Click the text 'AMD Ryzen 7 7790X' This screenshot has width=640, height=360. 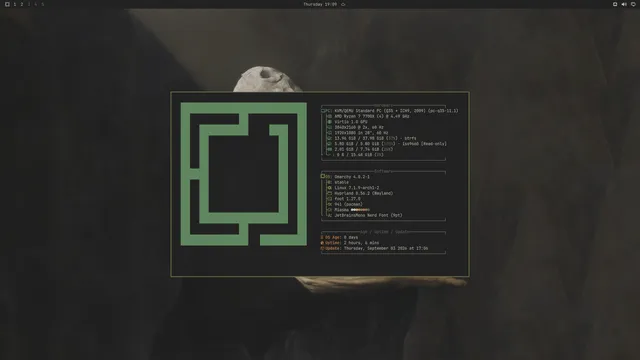[x=354, y=116]
